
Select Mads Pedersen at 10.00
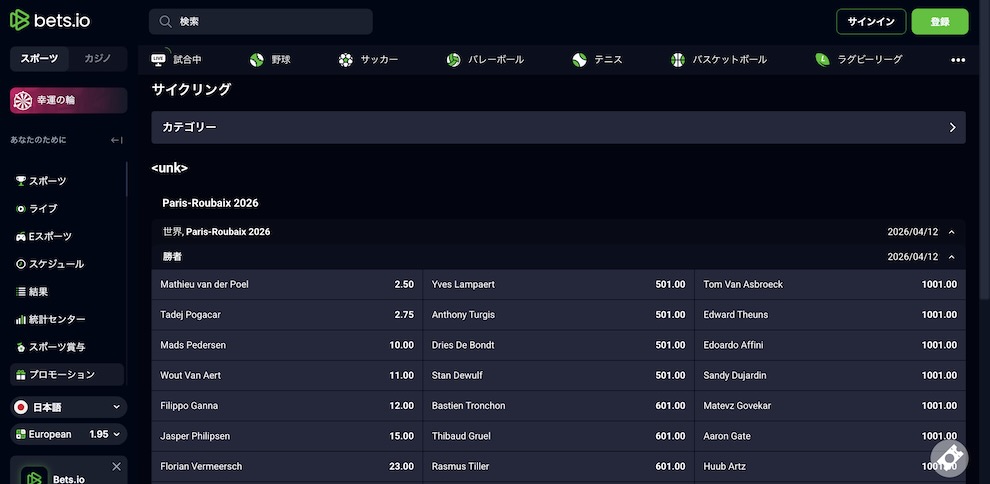pos(287,345)
